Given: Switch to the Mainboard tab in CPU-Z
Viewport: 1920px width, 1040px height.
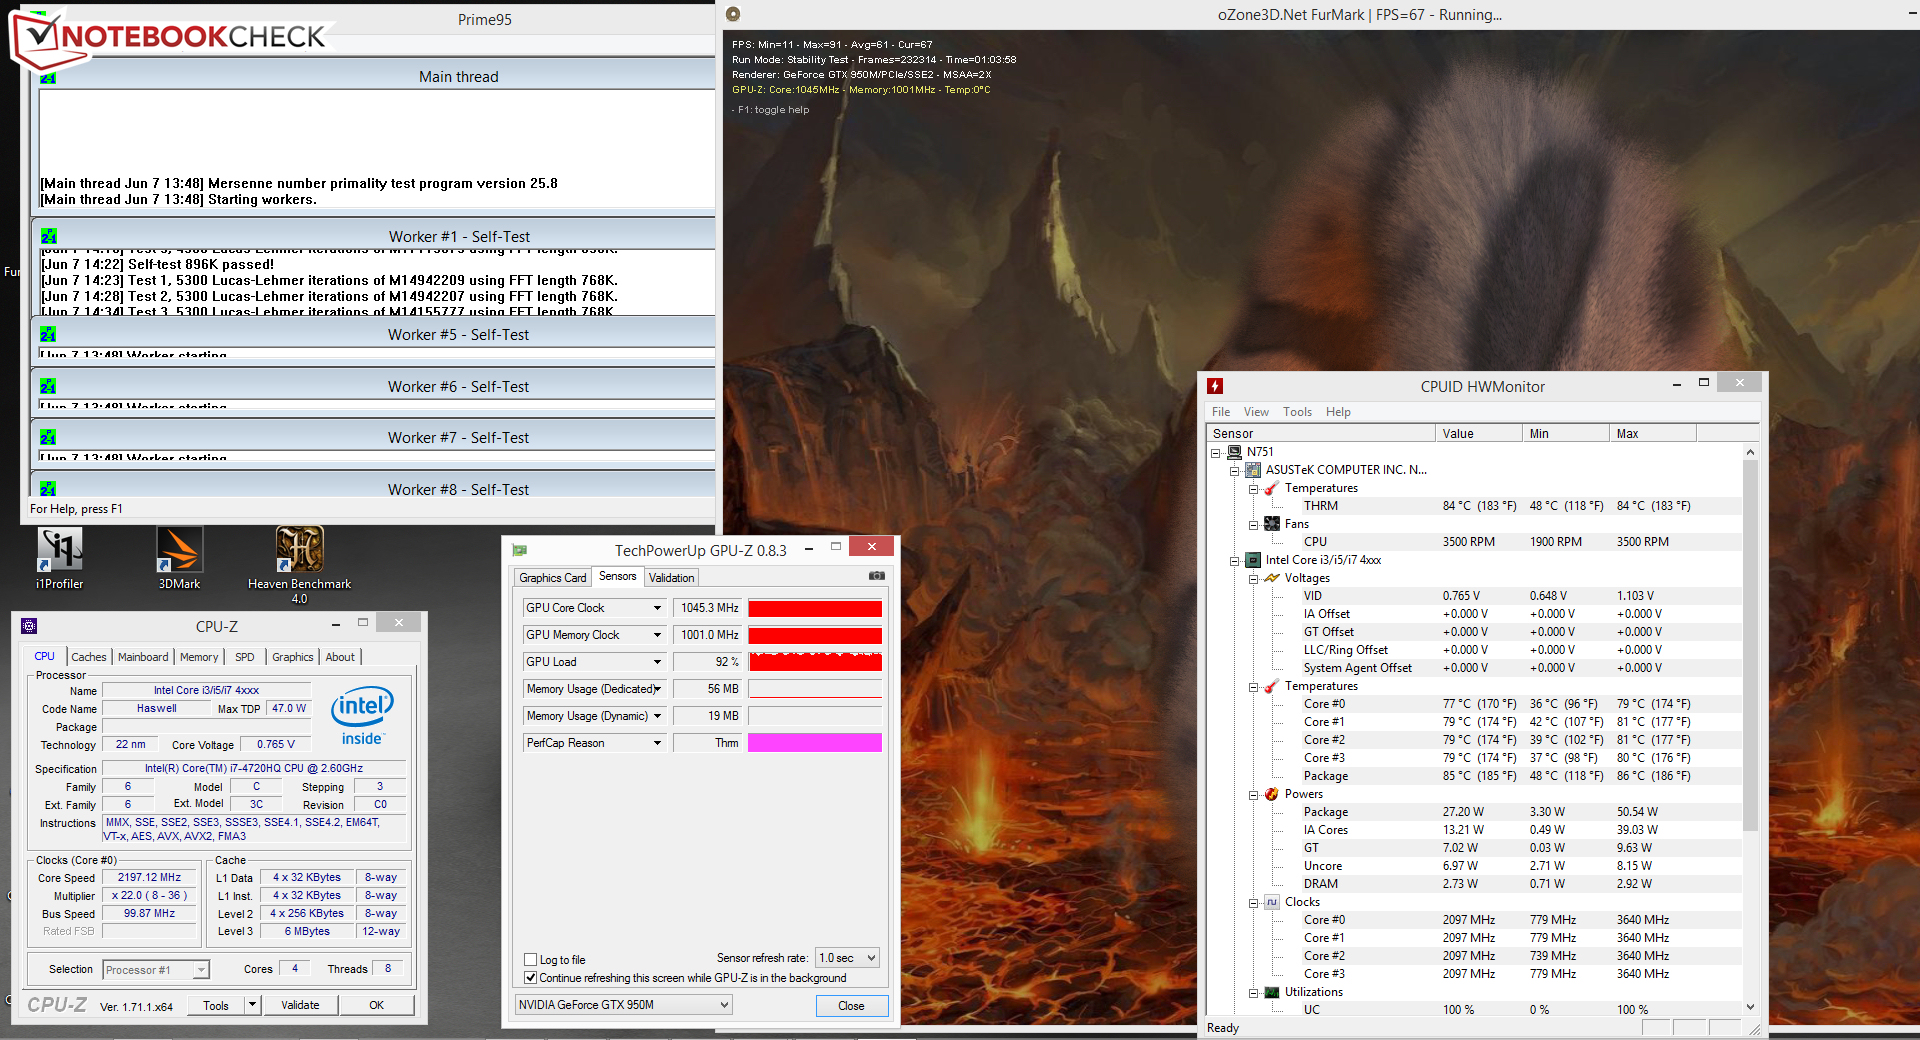Looking at the screenshot, I should pos(143,657).
